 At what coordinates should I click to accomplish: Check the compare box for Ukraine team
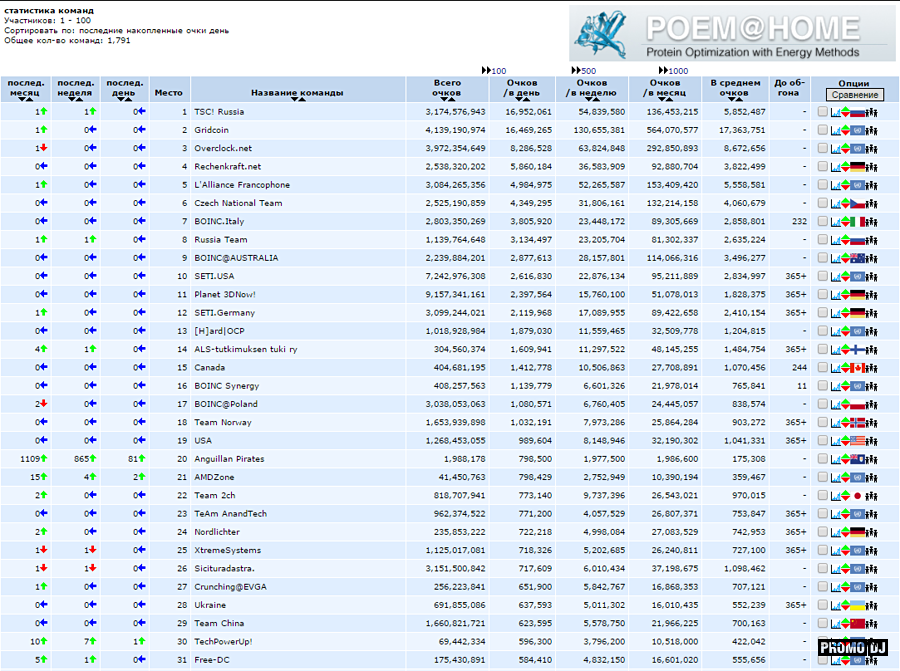[x=822, y=605]
